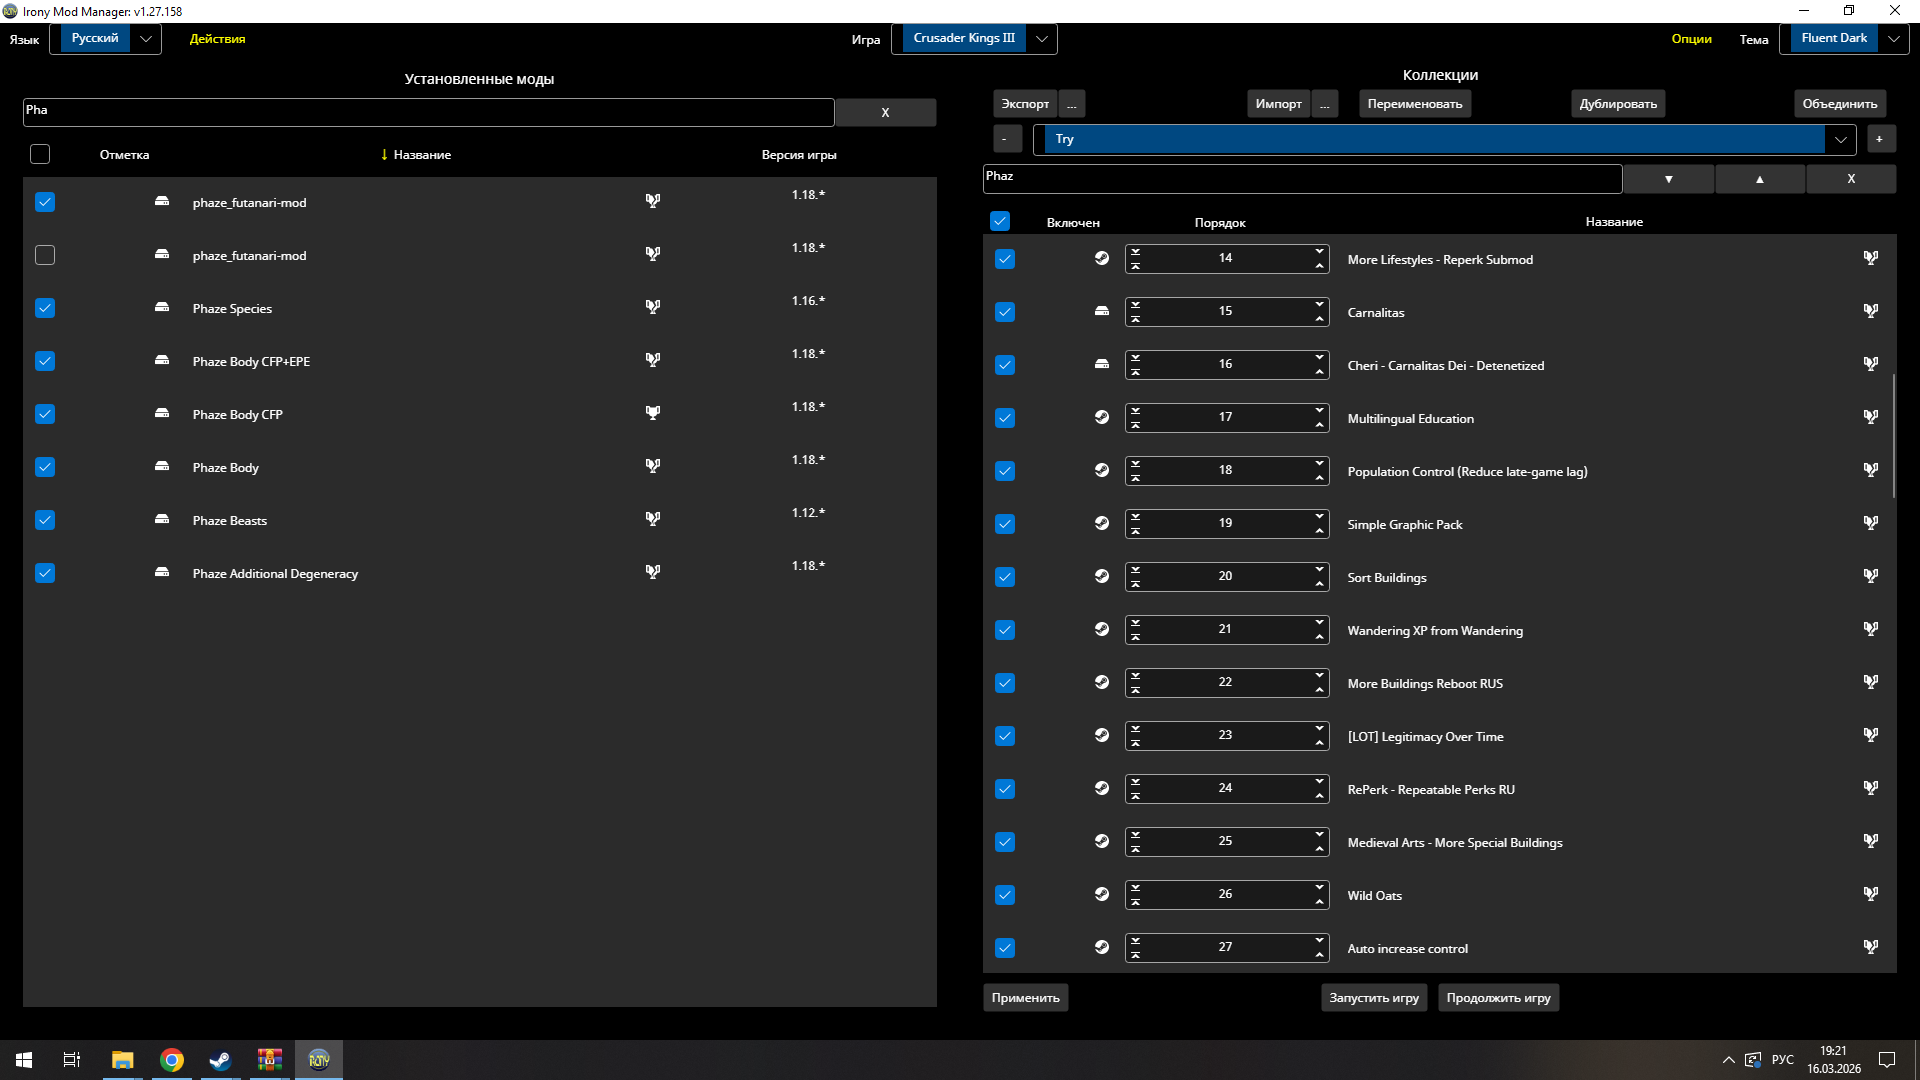
Task: Click the Версия игры column header
Action: click(x=799, y=155)
